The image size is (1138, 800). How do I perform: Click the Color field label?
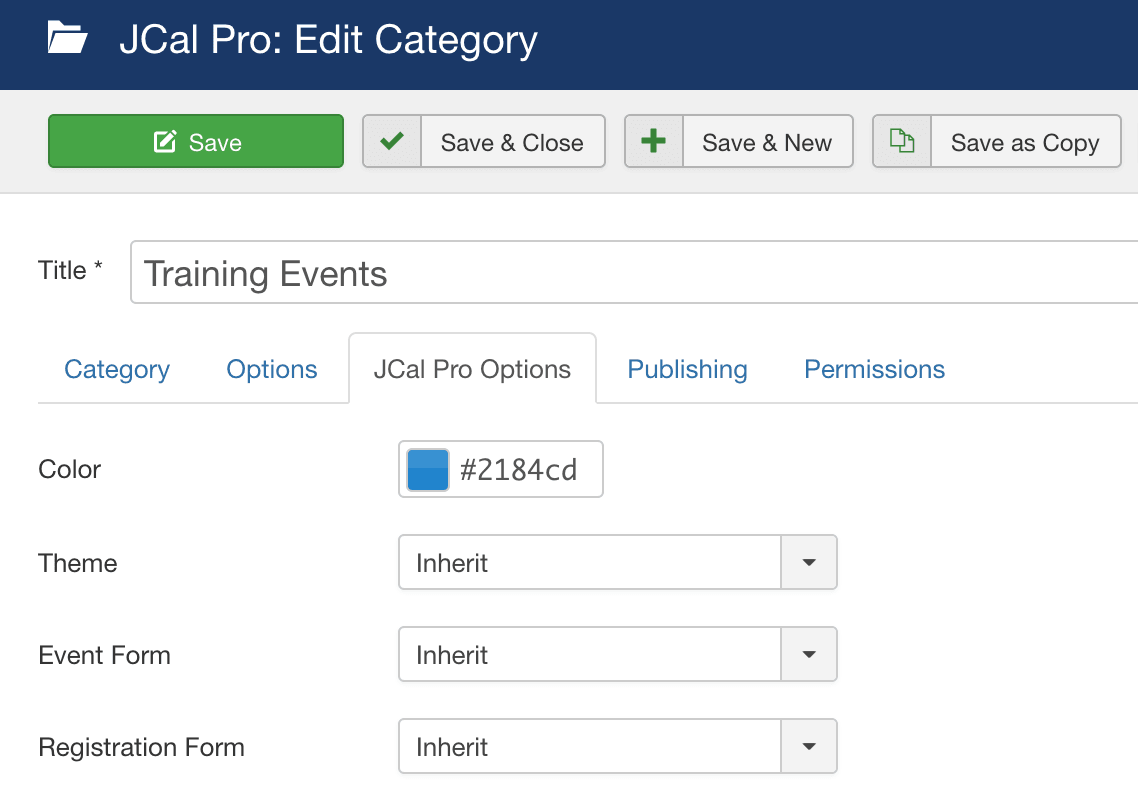click(70, 470)
